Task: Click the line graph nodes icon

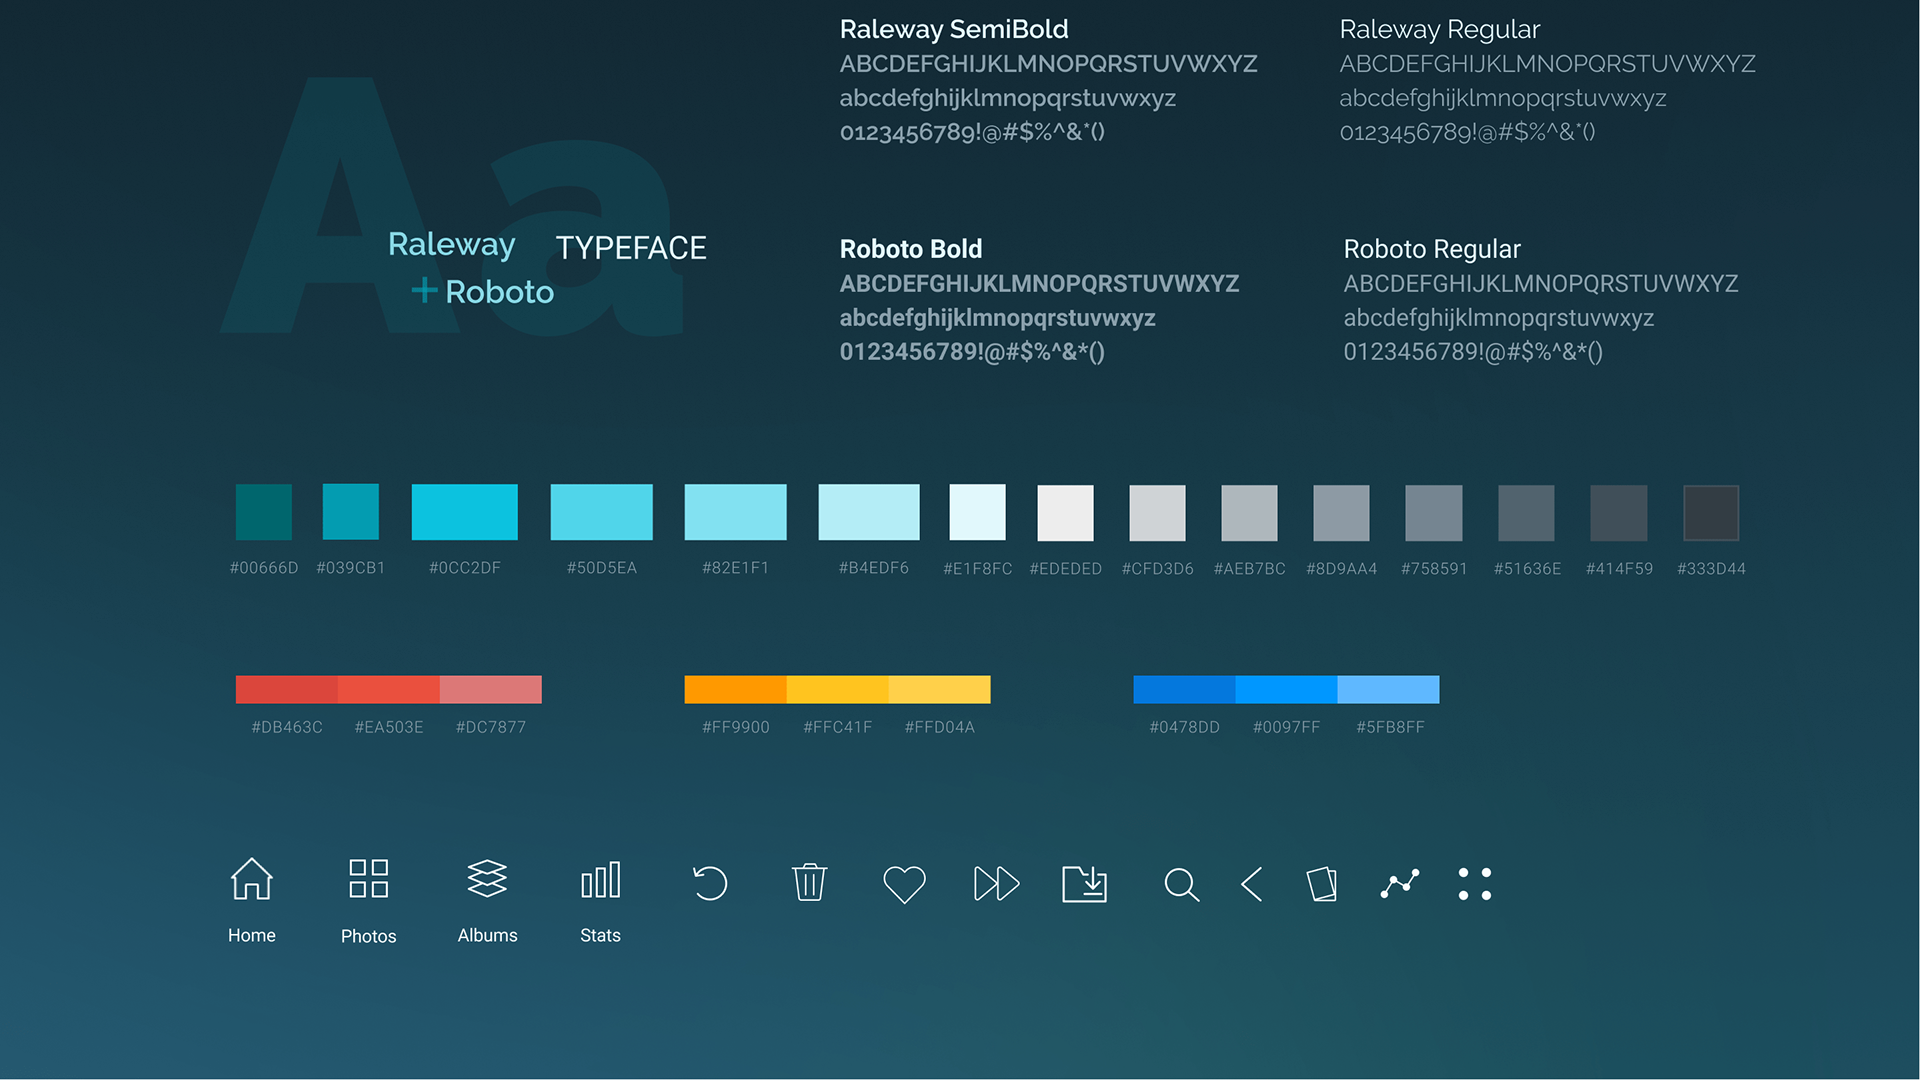Action: point(1400,884)
